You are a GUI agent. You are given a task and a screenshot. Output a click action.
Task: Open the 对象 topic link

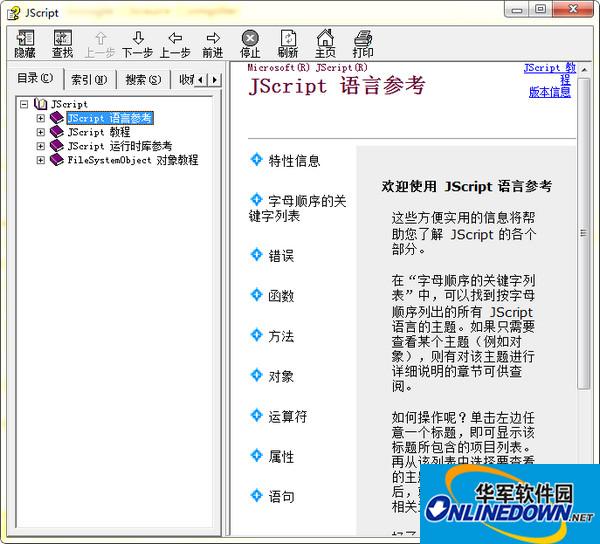[x=281, y=376]
